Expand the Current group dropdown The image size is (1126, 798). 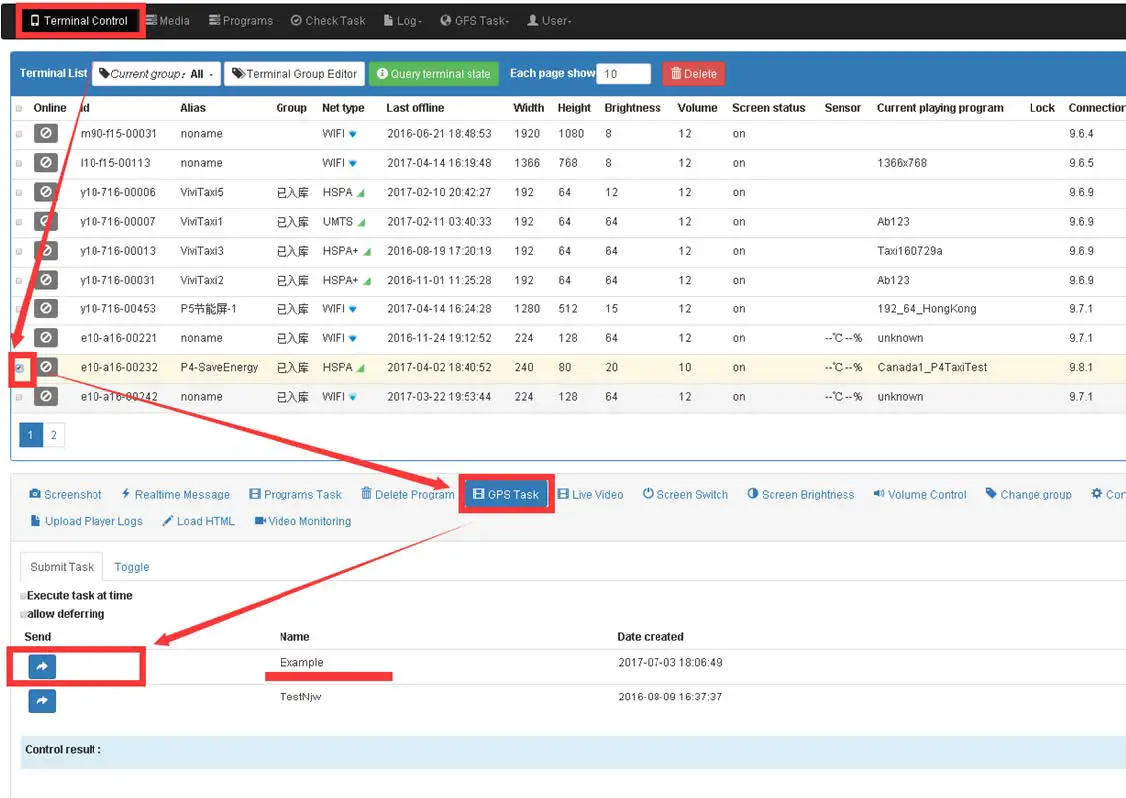157,74
